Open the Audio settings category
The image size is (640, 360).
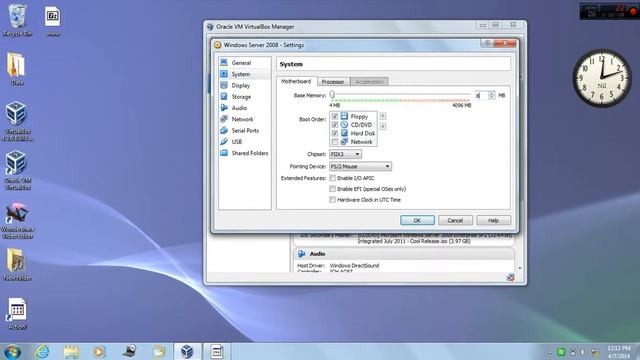[x=239, y=108]
